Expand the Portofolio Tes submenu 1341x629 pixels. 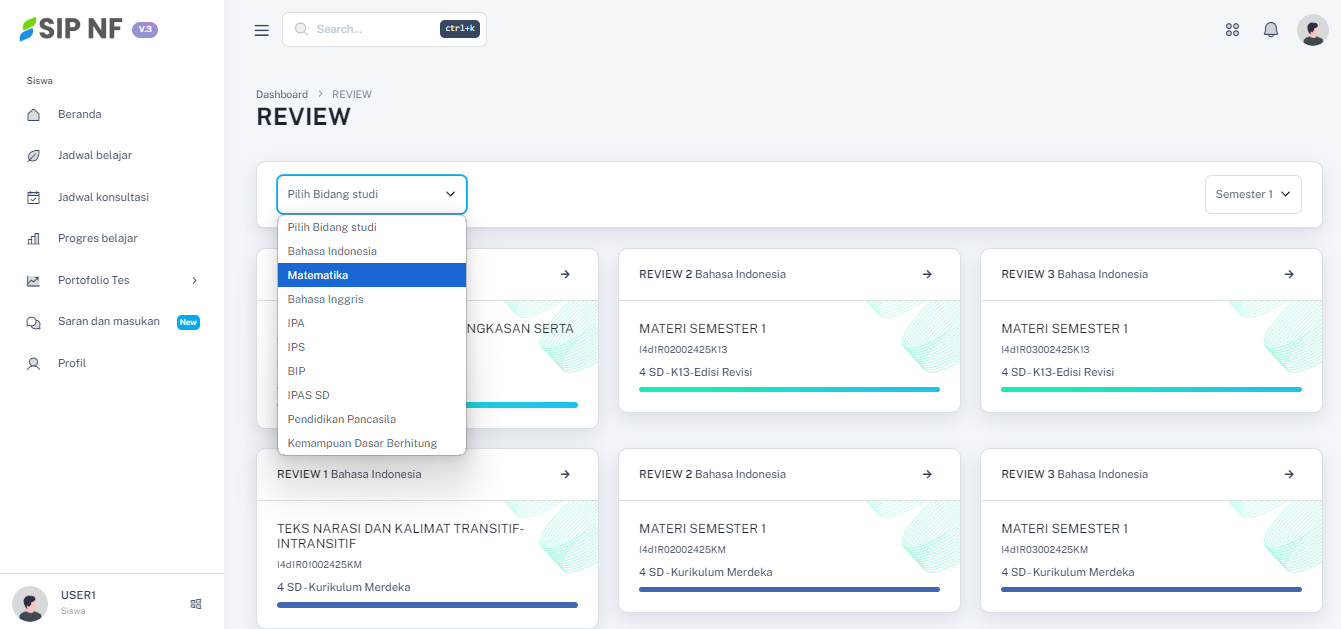point(194,281)
